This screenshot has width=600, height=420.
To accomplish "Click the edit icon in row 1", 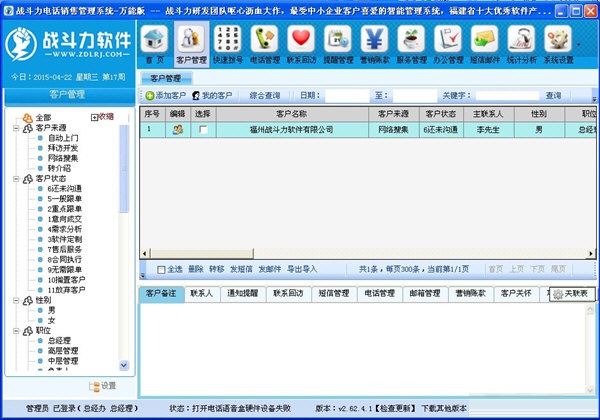I will tap(178, 130).
